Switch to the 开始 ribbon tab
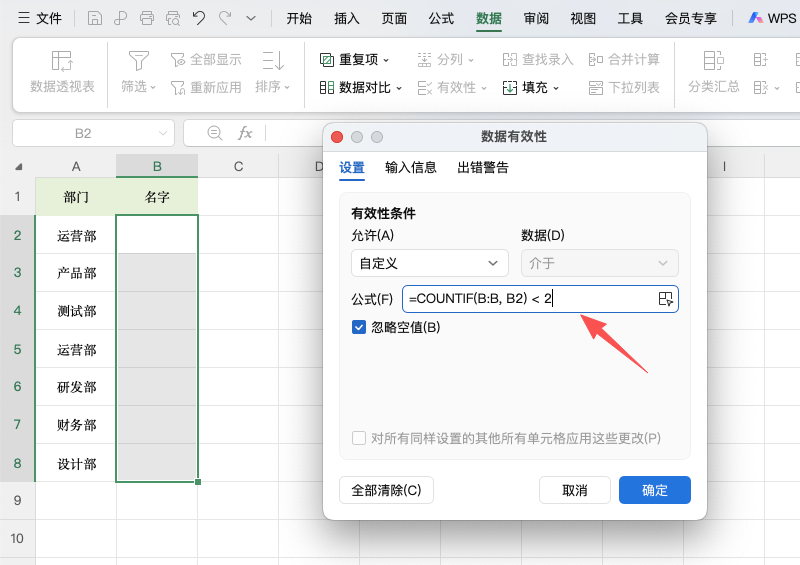The width and height of the screenshot is (800, 565). tap(299, 19)
